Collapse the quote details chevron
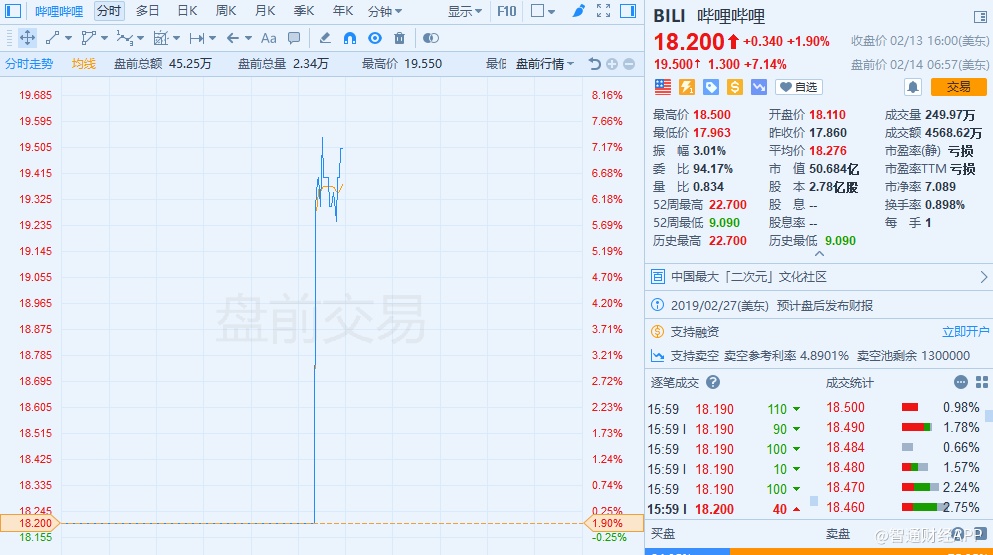Image resolution: width=993 pixels, height=555 pixels. (819, 253)
